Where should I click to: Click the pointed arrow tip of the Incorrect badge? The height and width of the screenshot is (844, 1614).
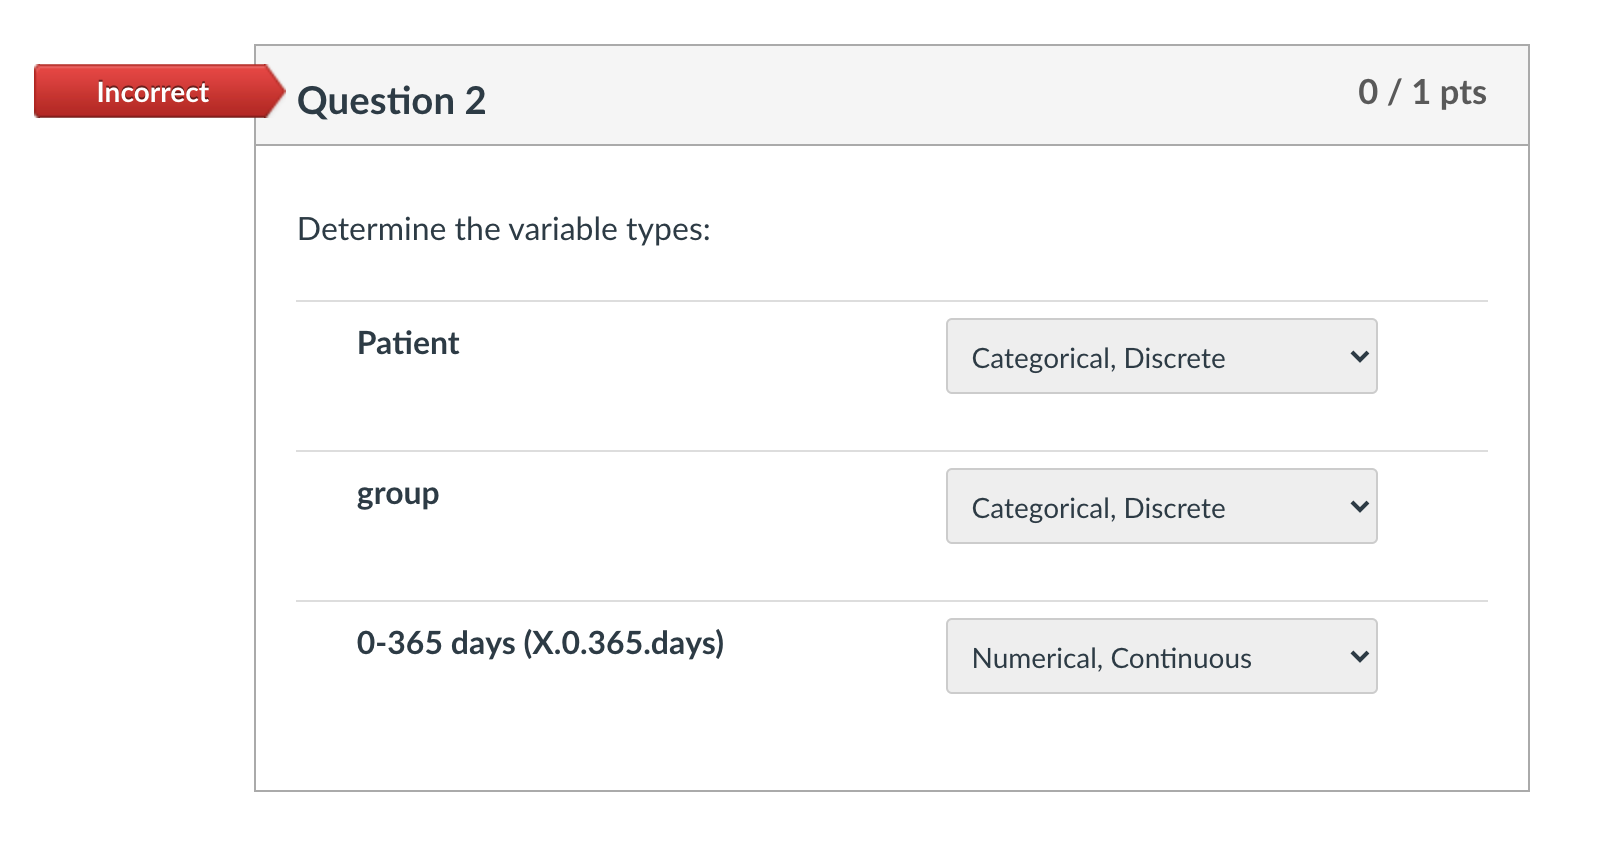(276, 92)
